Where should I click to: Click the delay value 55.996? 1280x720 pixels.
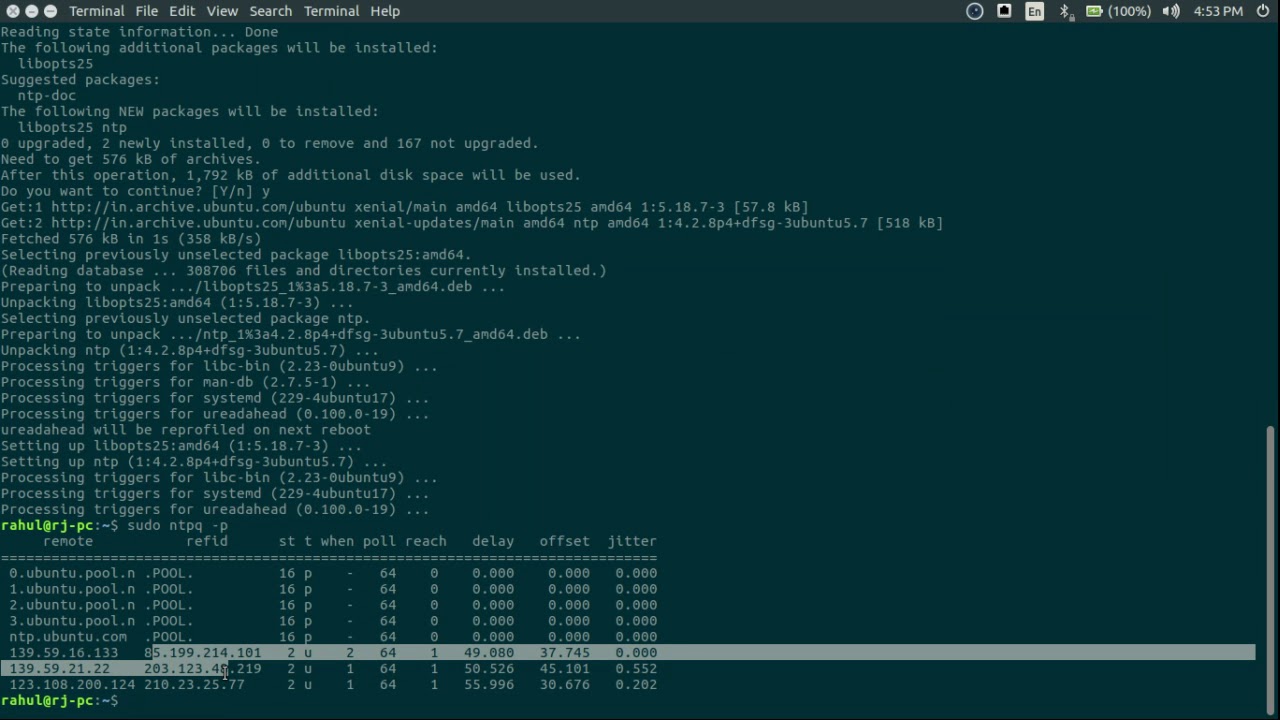click(489, 685)
